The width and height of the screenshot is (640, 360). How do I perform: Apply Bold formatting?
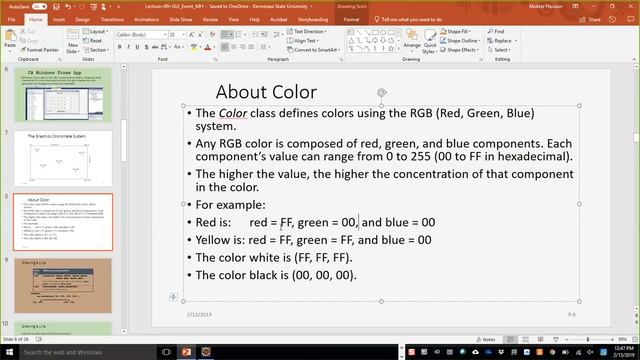click(x=120, y=47)
